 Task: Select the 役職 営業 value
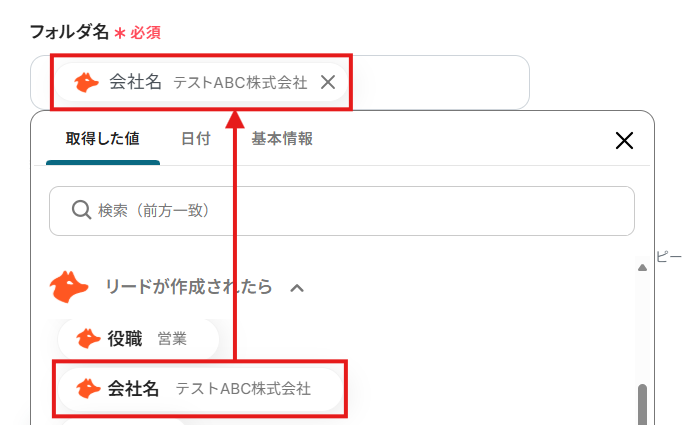point(138,339)
